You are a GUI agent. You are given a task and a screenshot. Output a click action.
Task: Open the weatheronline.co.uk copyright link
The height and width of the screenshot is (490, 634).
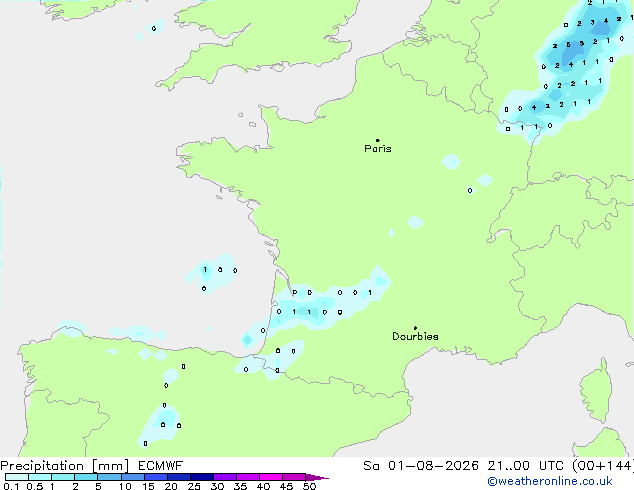coord(550,481)
